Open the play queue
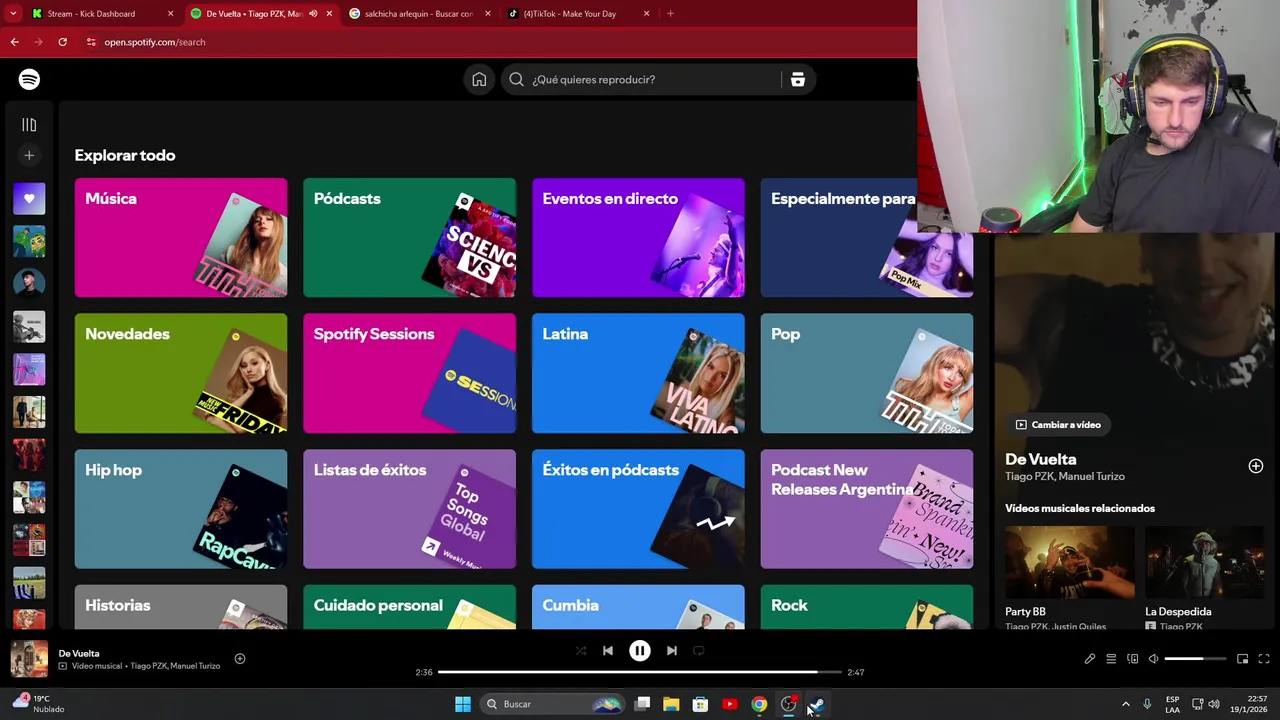 coord(1111,659)
